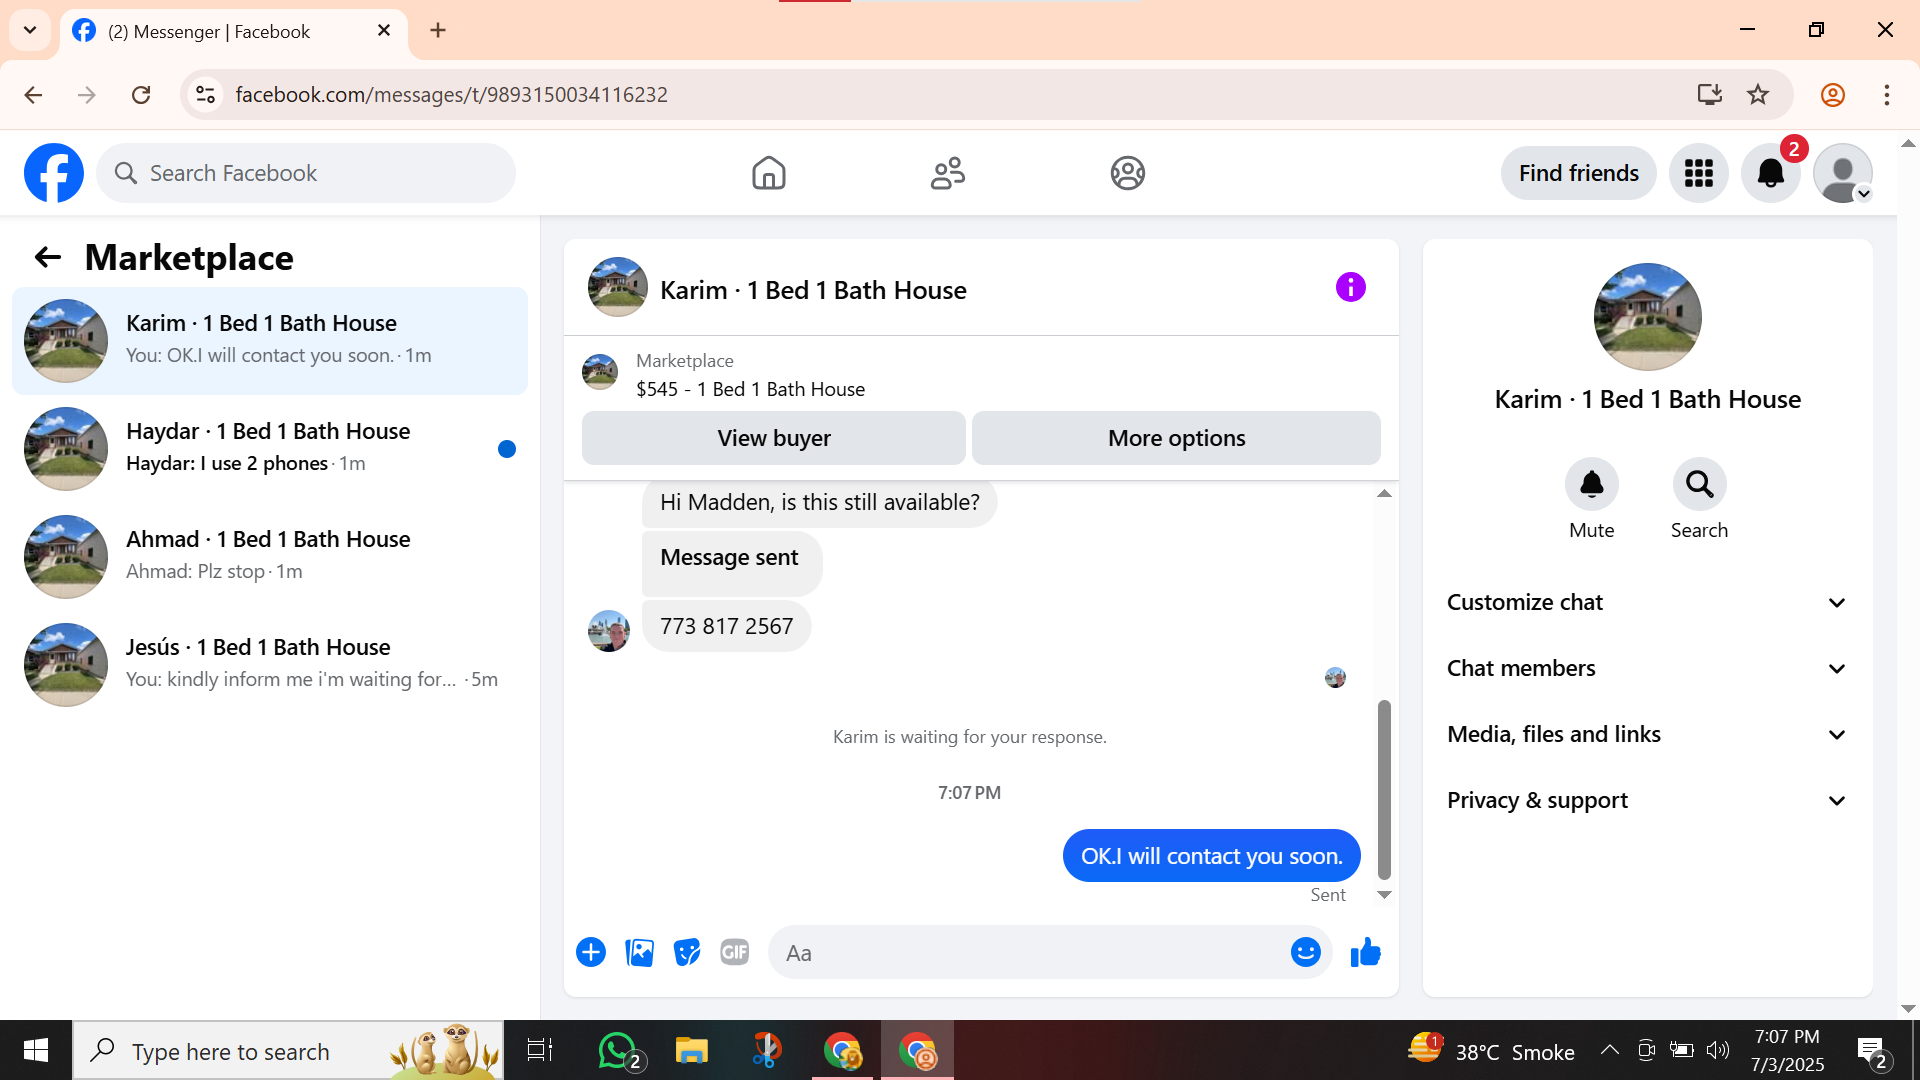Open the Facebook apps grid menu
1920x1080 pixels.
(1698, 173)
